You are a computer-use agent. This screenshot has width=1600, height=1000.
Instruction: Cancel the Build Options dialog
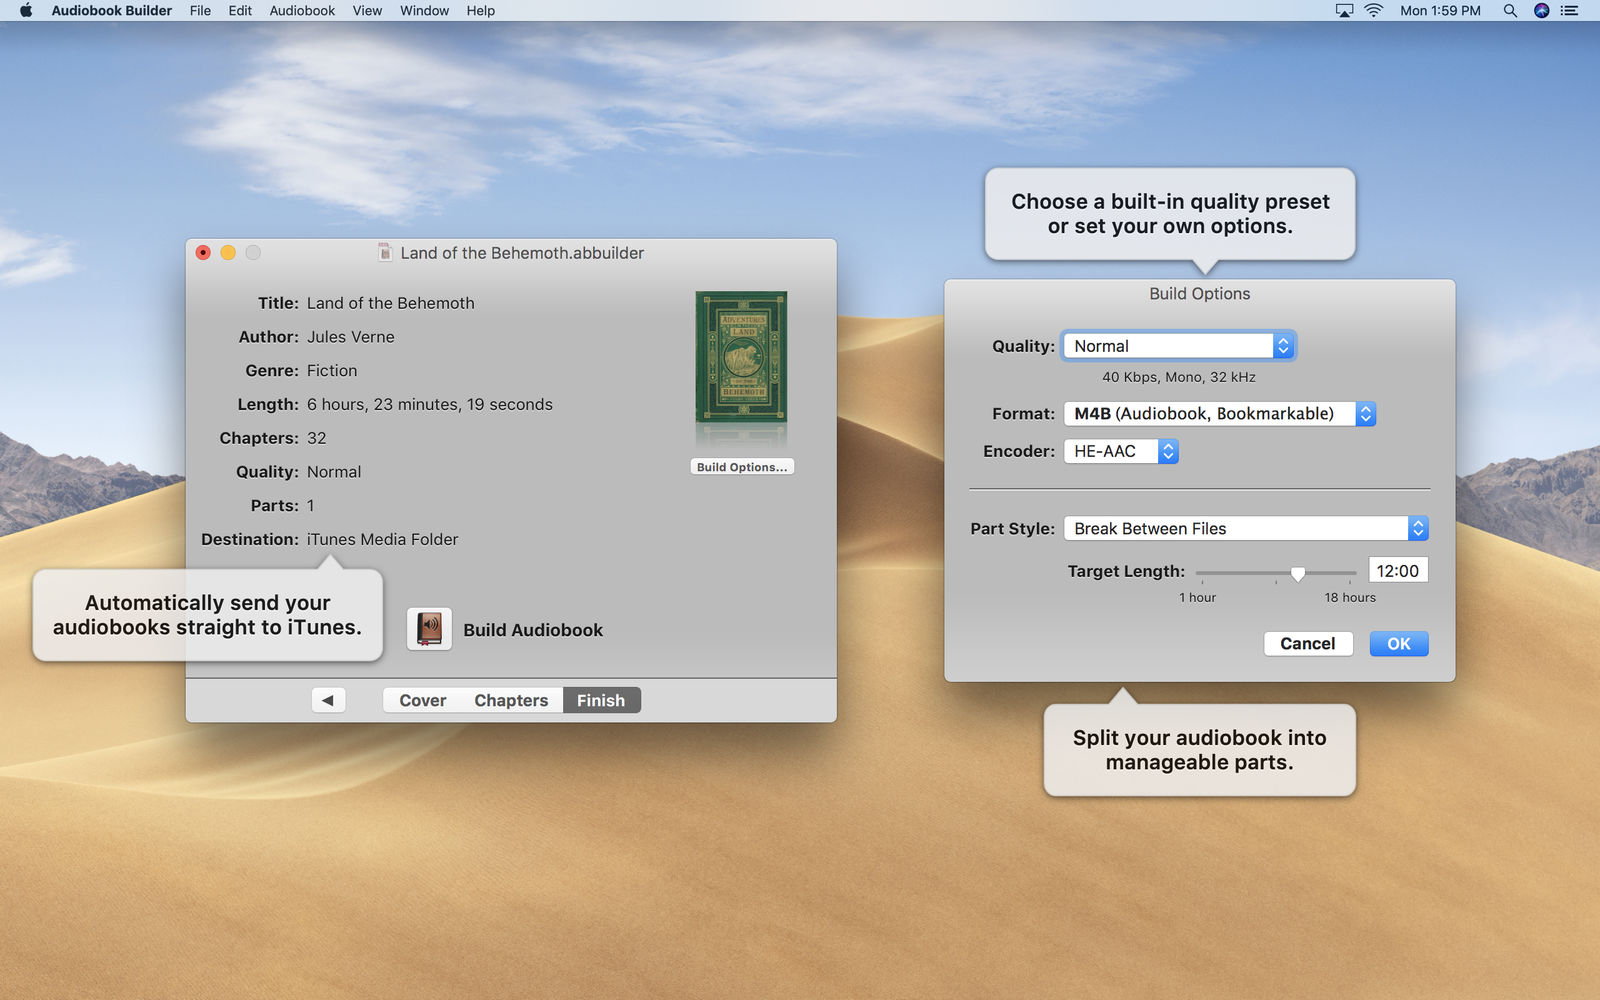[x=1308, y=643]
